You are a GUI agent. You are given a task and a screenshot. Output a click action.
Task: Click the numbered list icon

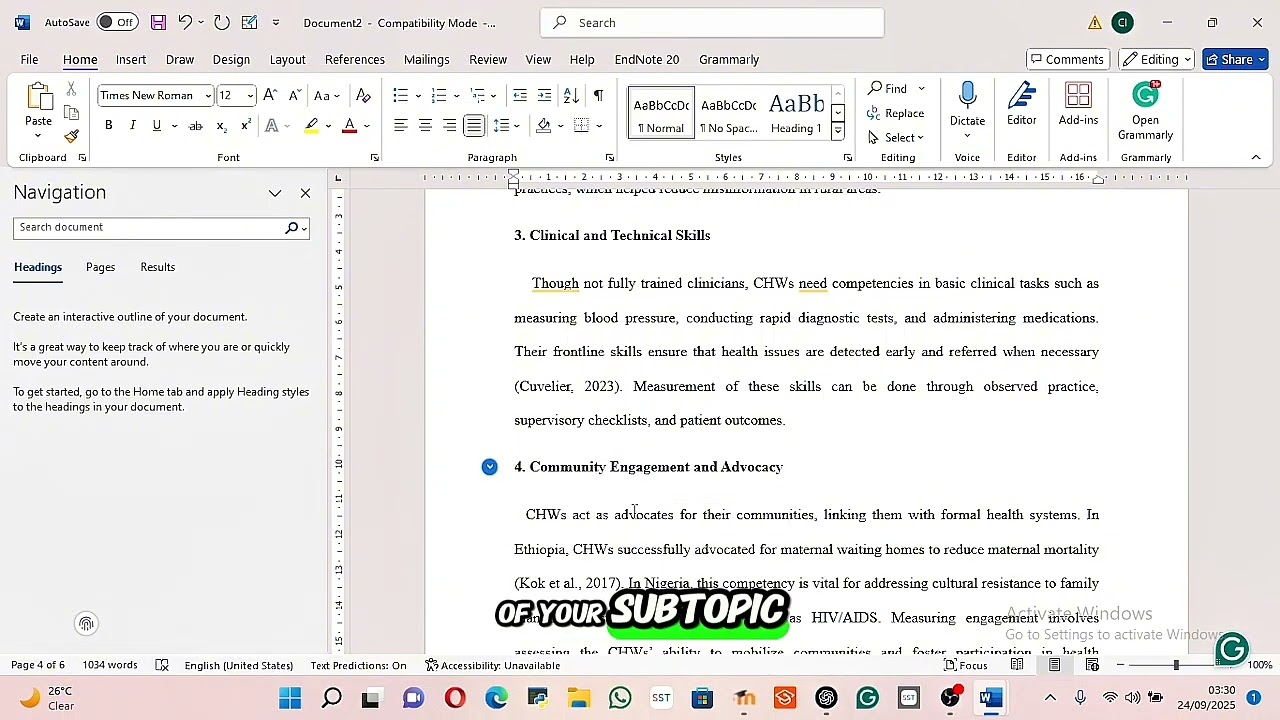coord(438,95)
